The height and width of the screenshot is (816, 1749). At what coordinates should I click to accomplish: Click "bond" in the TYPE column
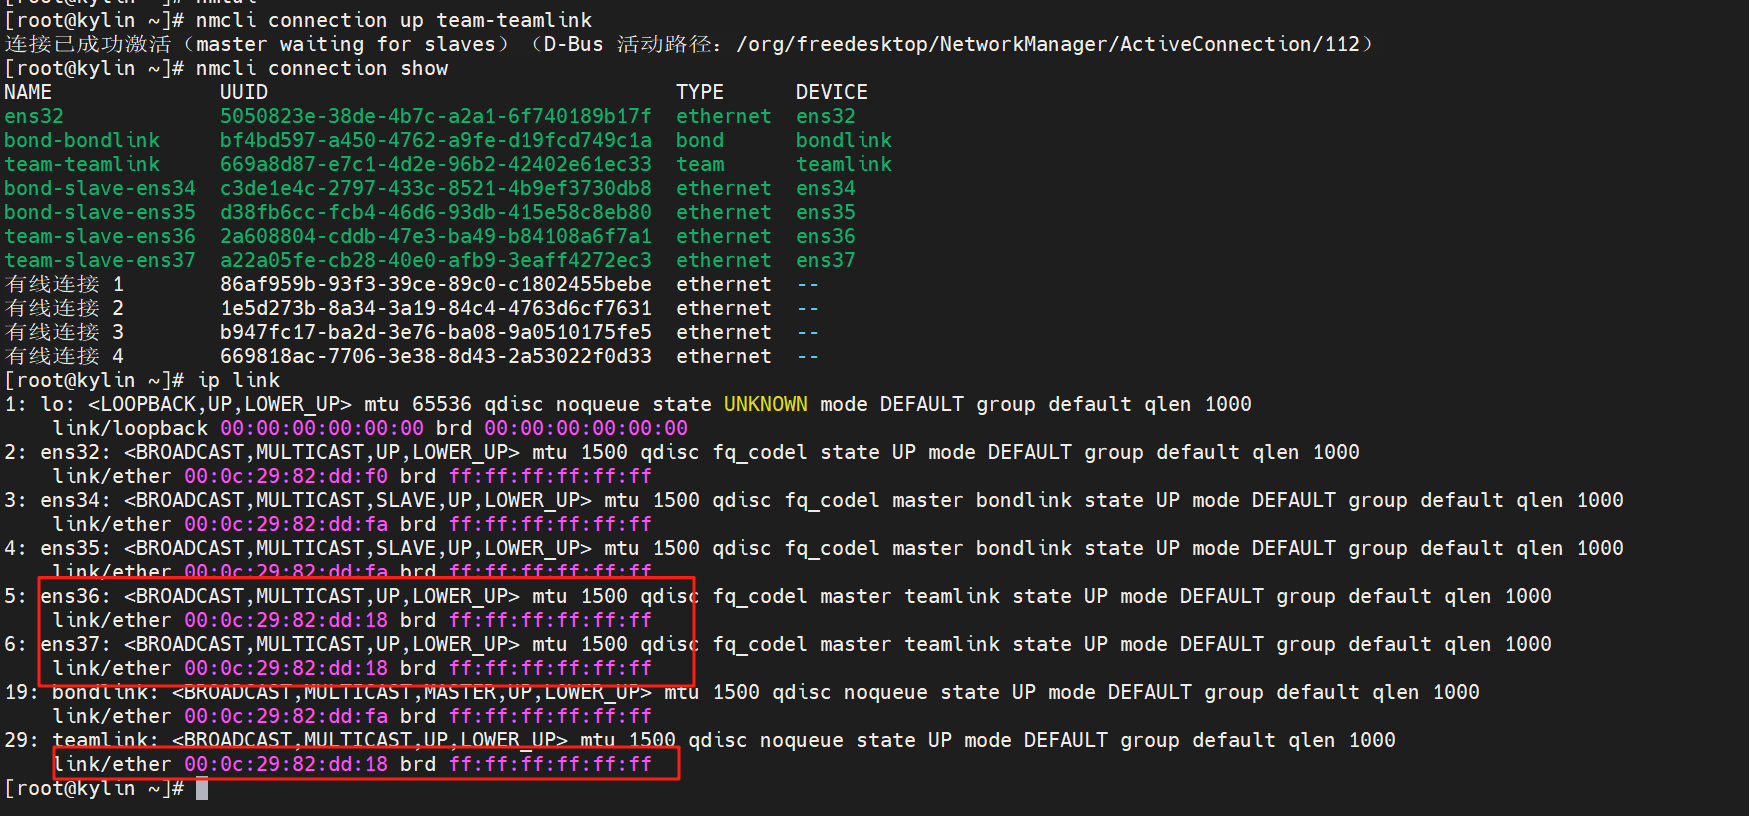pos(699,140)
